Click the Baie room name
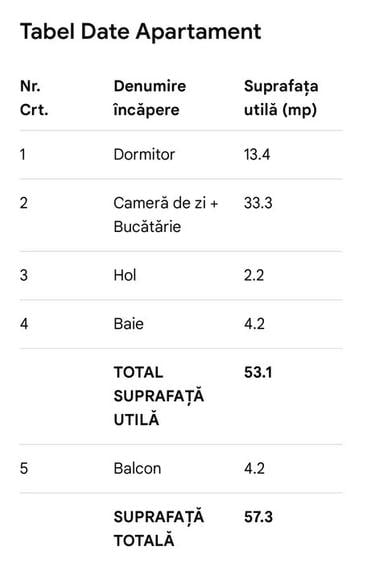The image size is (379, 563). pos(128,324)
